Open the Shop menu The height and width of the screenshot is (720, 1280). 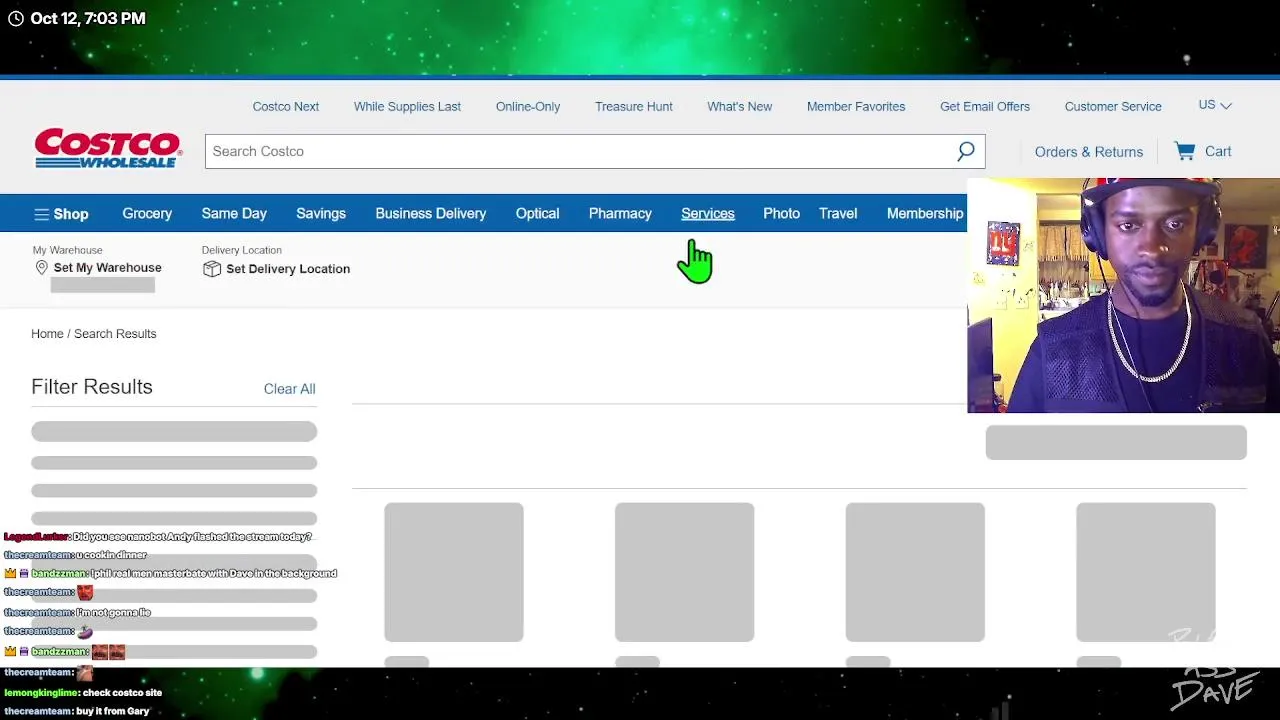[61, 214]
